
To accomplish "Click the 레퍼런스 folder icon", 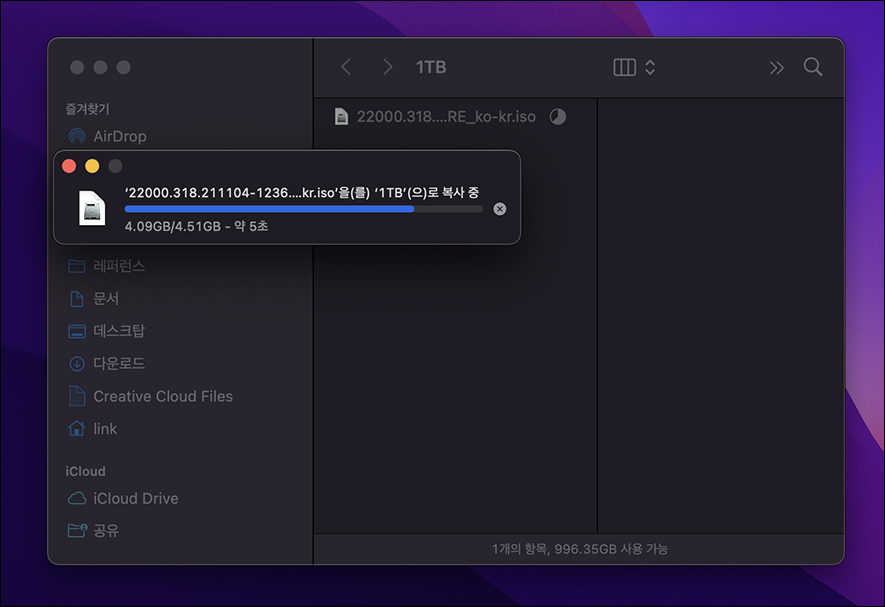I will pyautogui.click(x=77, y=266).
